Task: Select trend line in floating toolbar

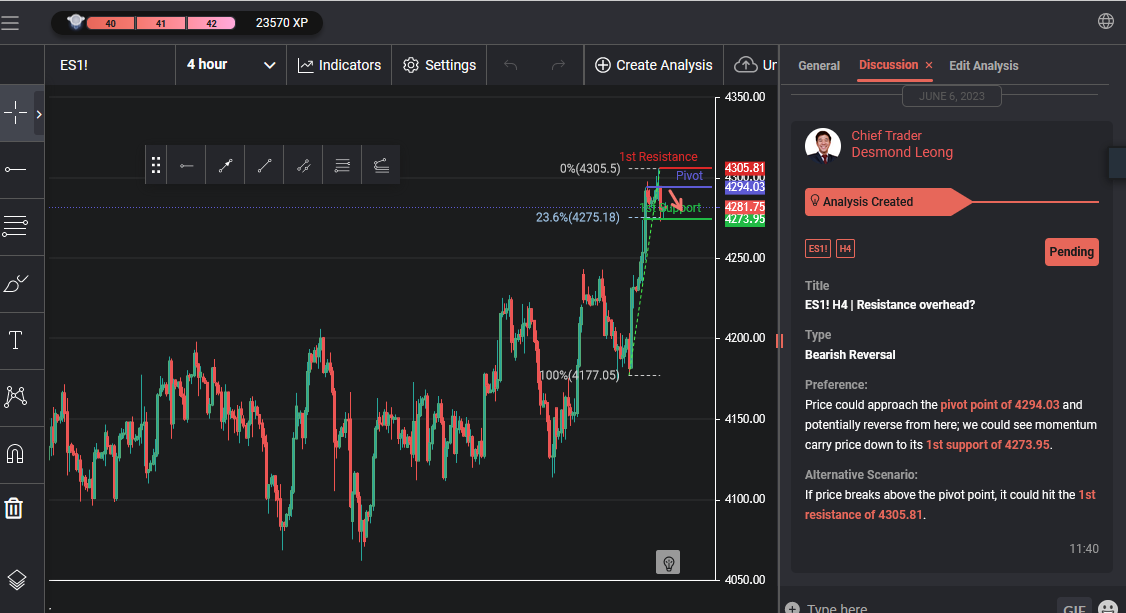Action: (264, 166)
